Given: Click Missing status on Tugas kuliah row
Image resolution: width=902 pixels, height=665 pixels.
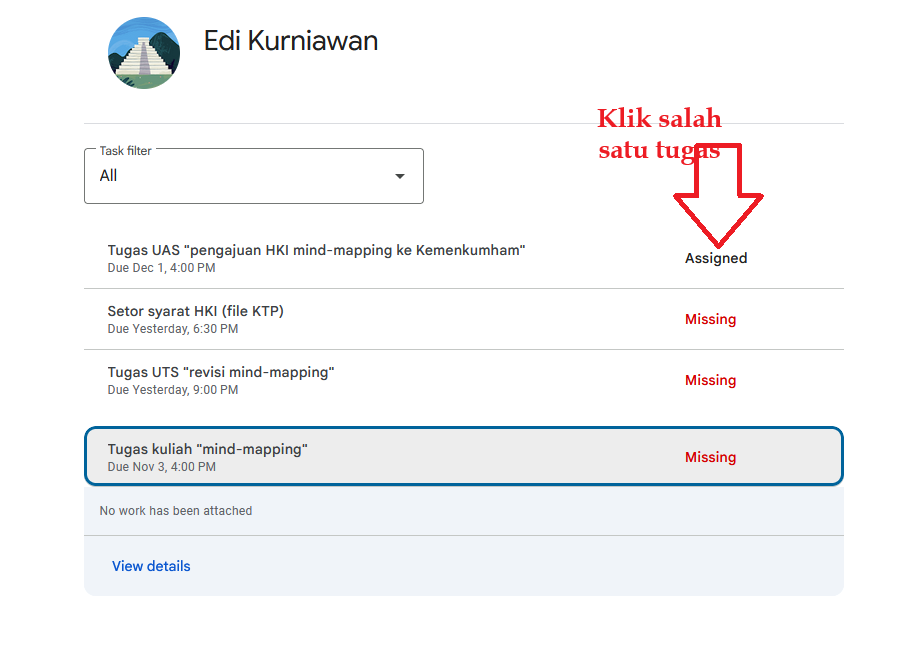Looking at the screenshot, I should point(710,457).
